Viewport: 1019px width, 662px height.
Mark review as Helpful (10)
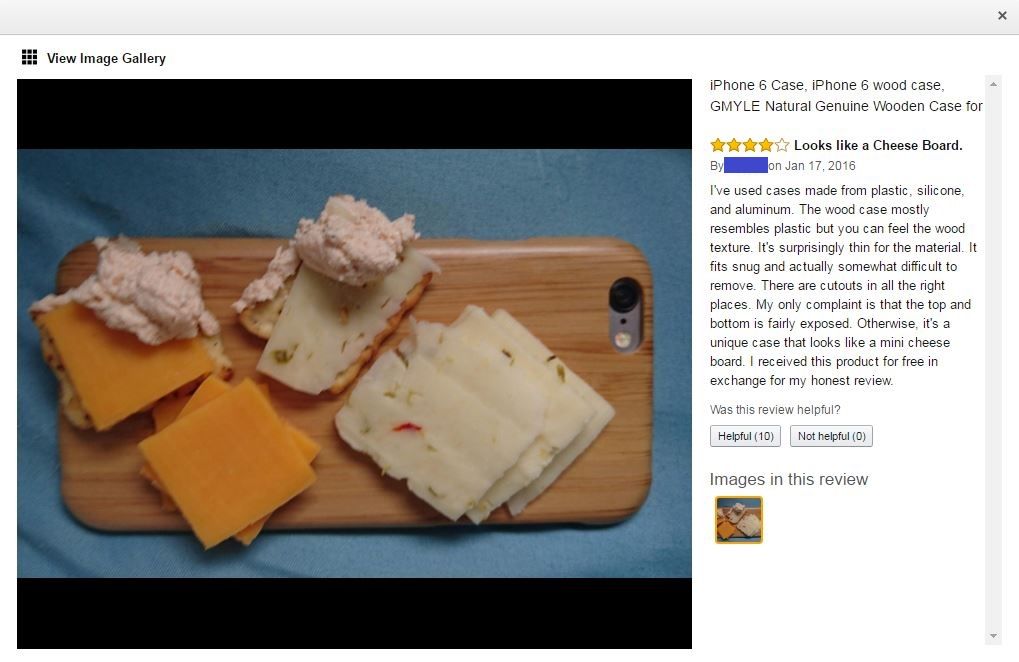point(745,436)
